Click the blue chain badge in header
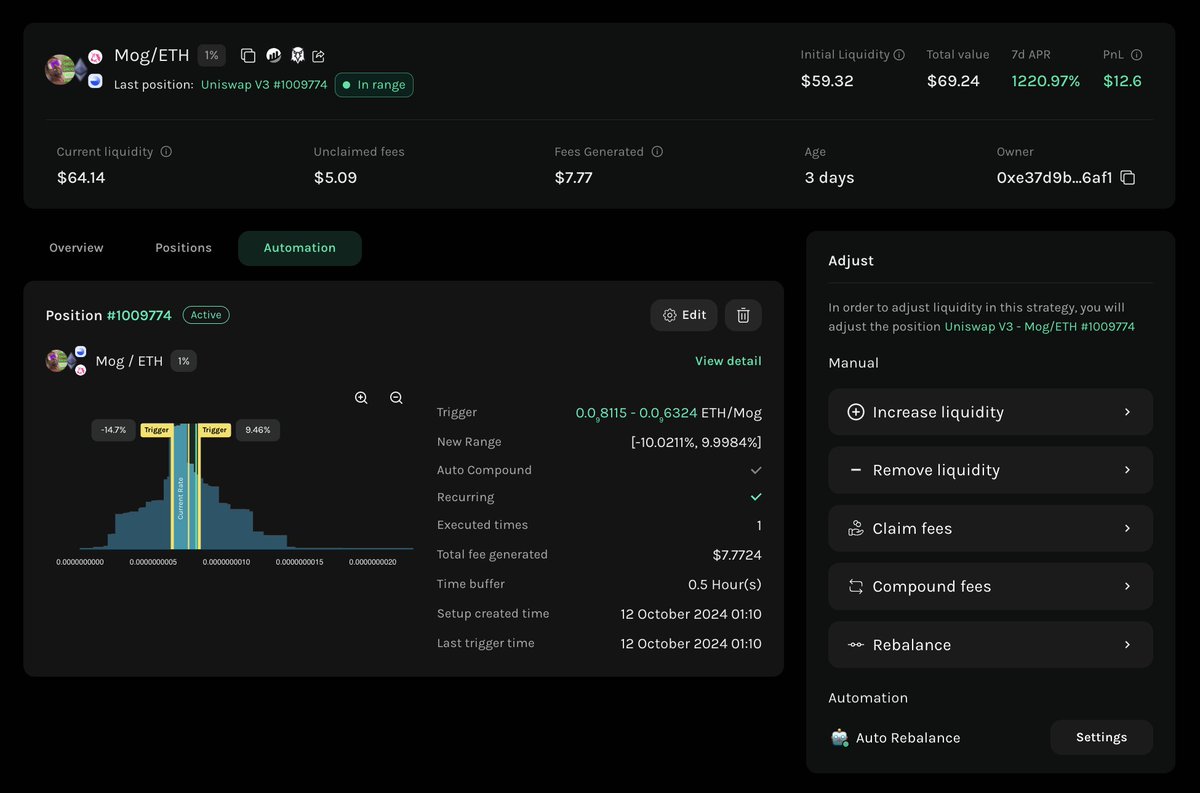The height and width of the screenshot is (793, 1200). point(95,81)
